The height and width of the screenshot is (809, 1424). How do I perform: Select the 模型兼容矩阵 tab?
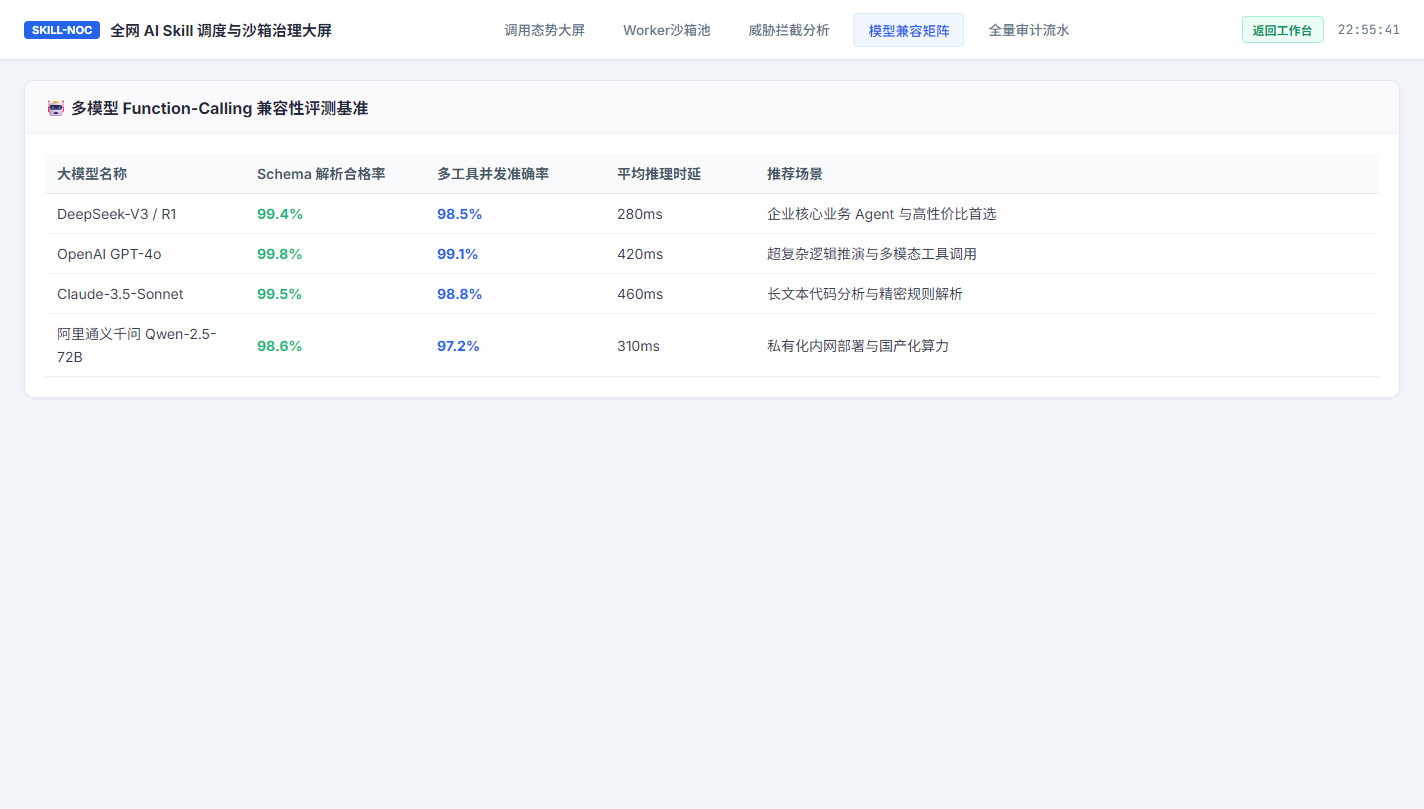click(908, 30)
